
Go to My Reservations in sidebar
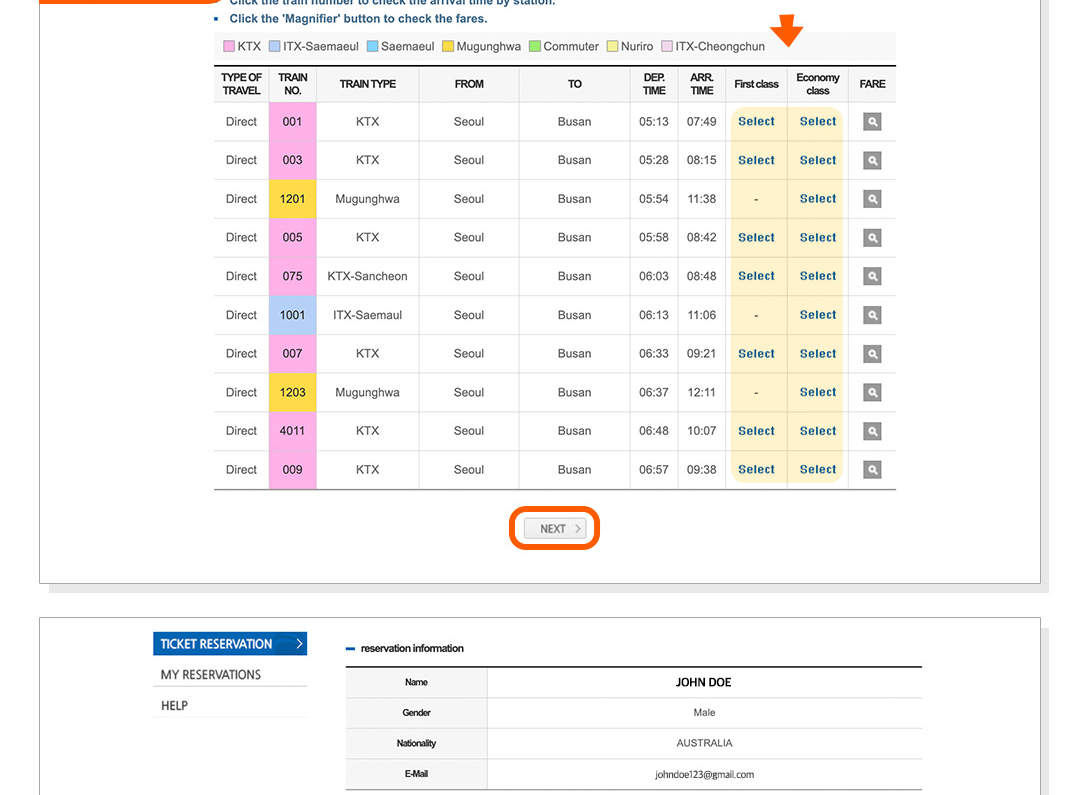[x=211, y=675]
